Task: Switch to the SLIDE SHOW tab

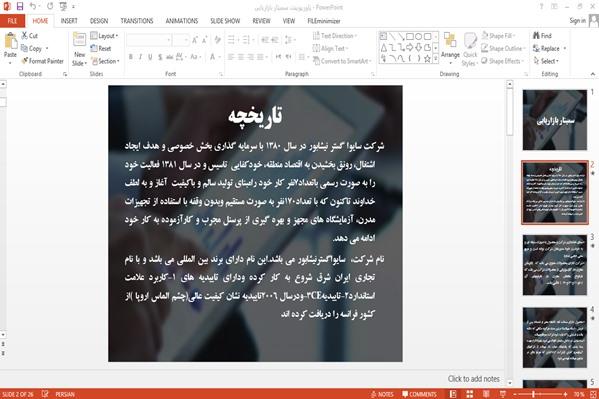Action: (x=225, y=21)
